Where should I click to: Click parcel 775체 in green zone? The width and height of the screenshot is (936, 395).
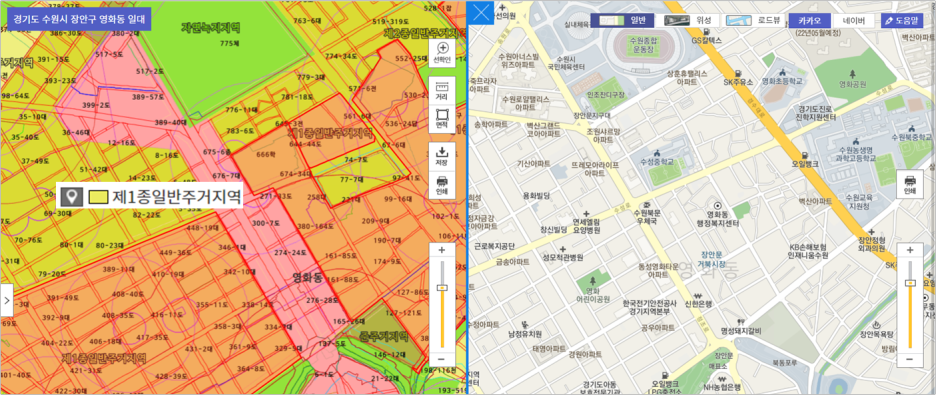(x=229, y=44)
